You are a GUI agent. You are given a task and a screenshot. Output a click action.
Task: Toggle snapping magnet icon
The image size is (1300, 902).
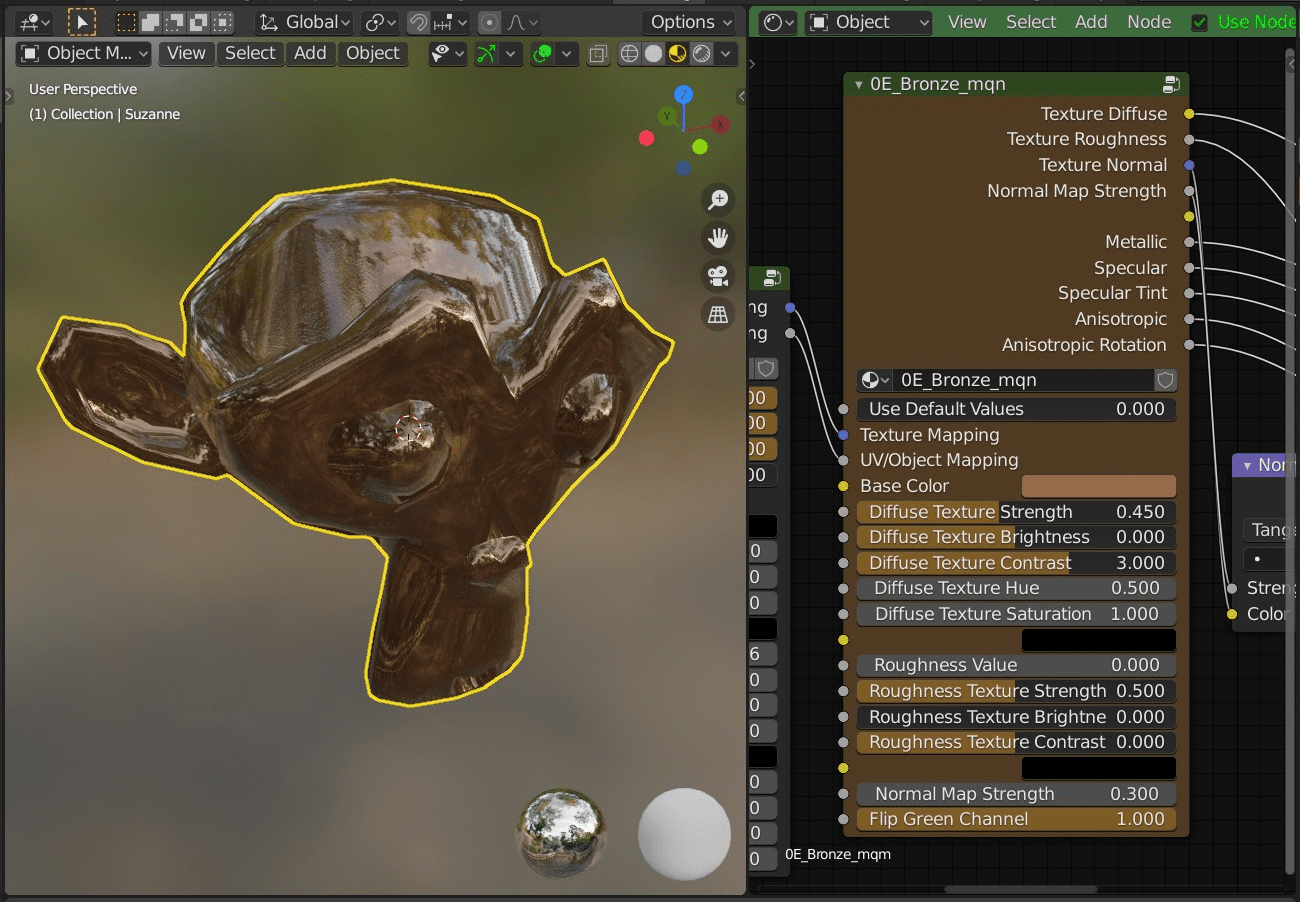pos(419,22)
